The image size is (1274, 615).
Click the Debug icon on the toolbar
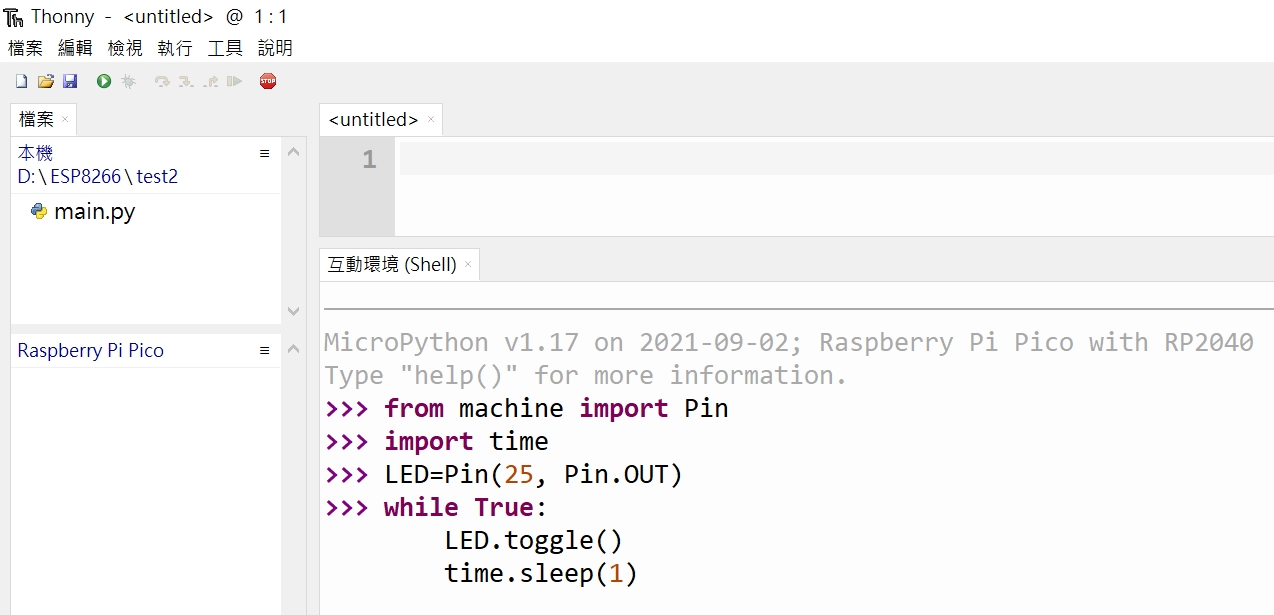point(128,81)
